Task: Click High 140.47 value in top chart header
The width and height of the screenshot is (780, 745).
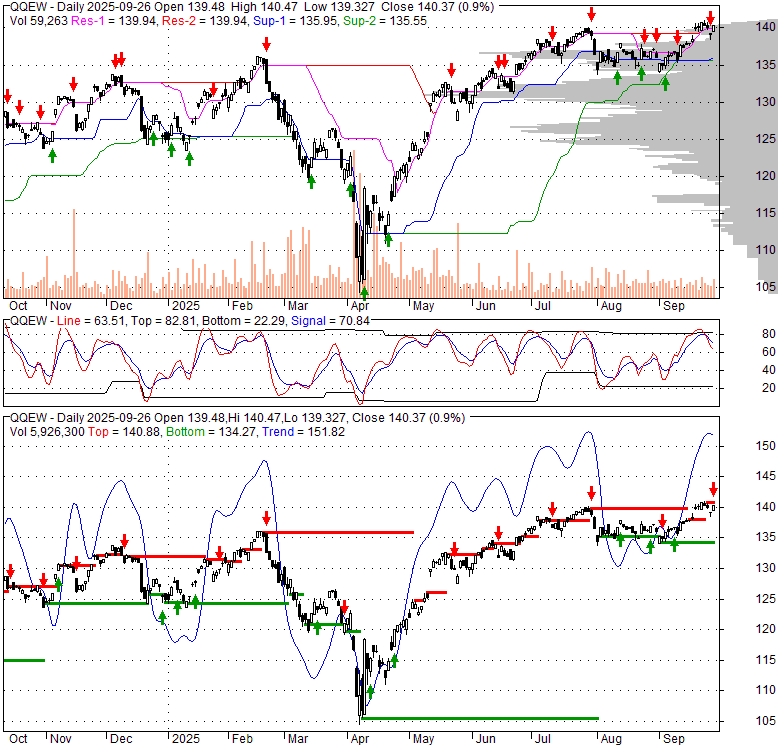Action: tap(263, 7)
